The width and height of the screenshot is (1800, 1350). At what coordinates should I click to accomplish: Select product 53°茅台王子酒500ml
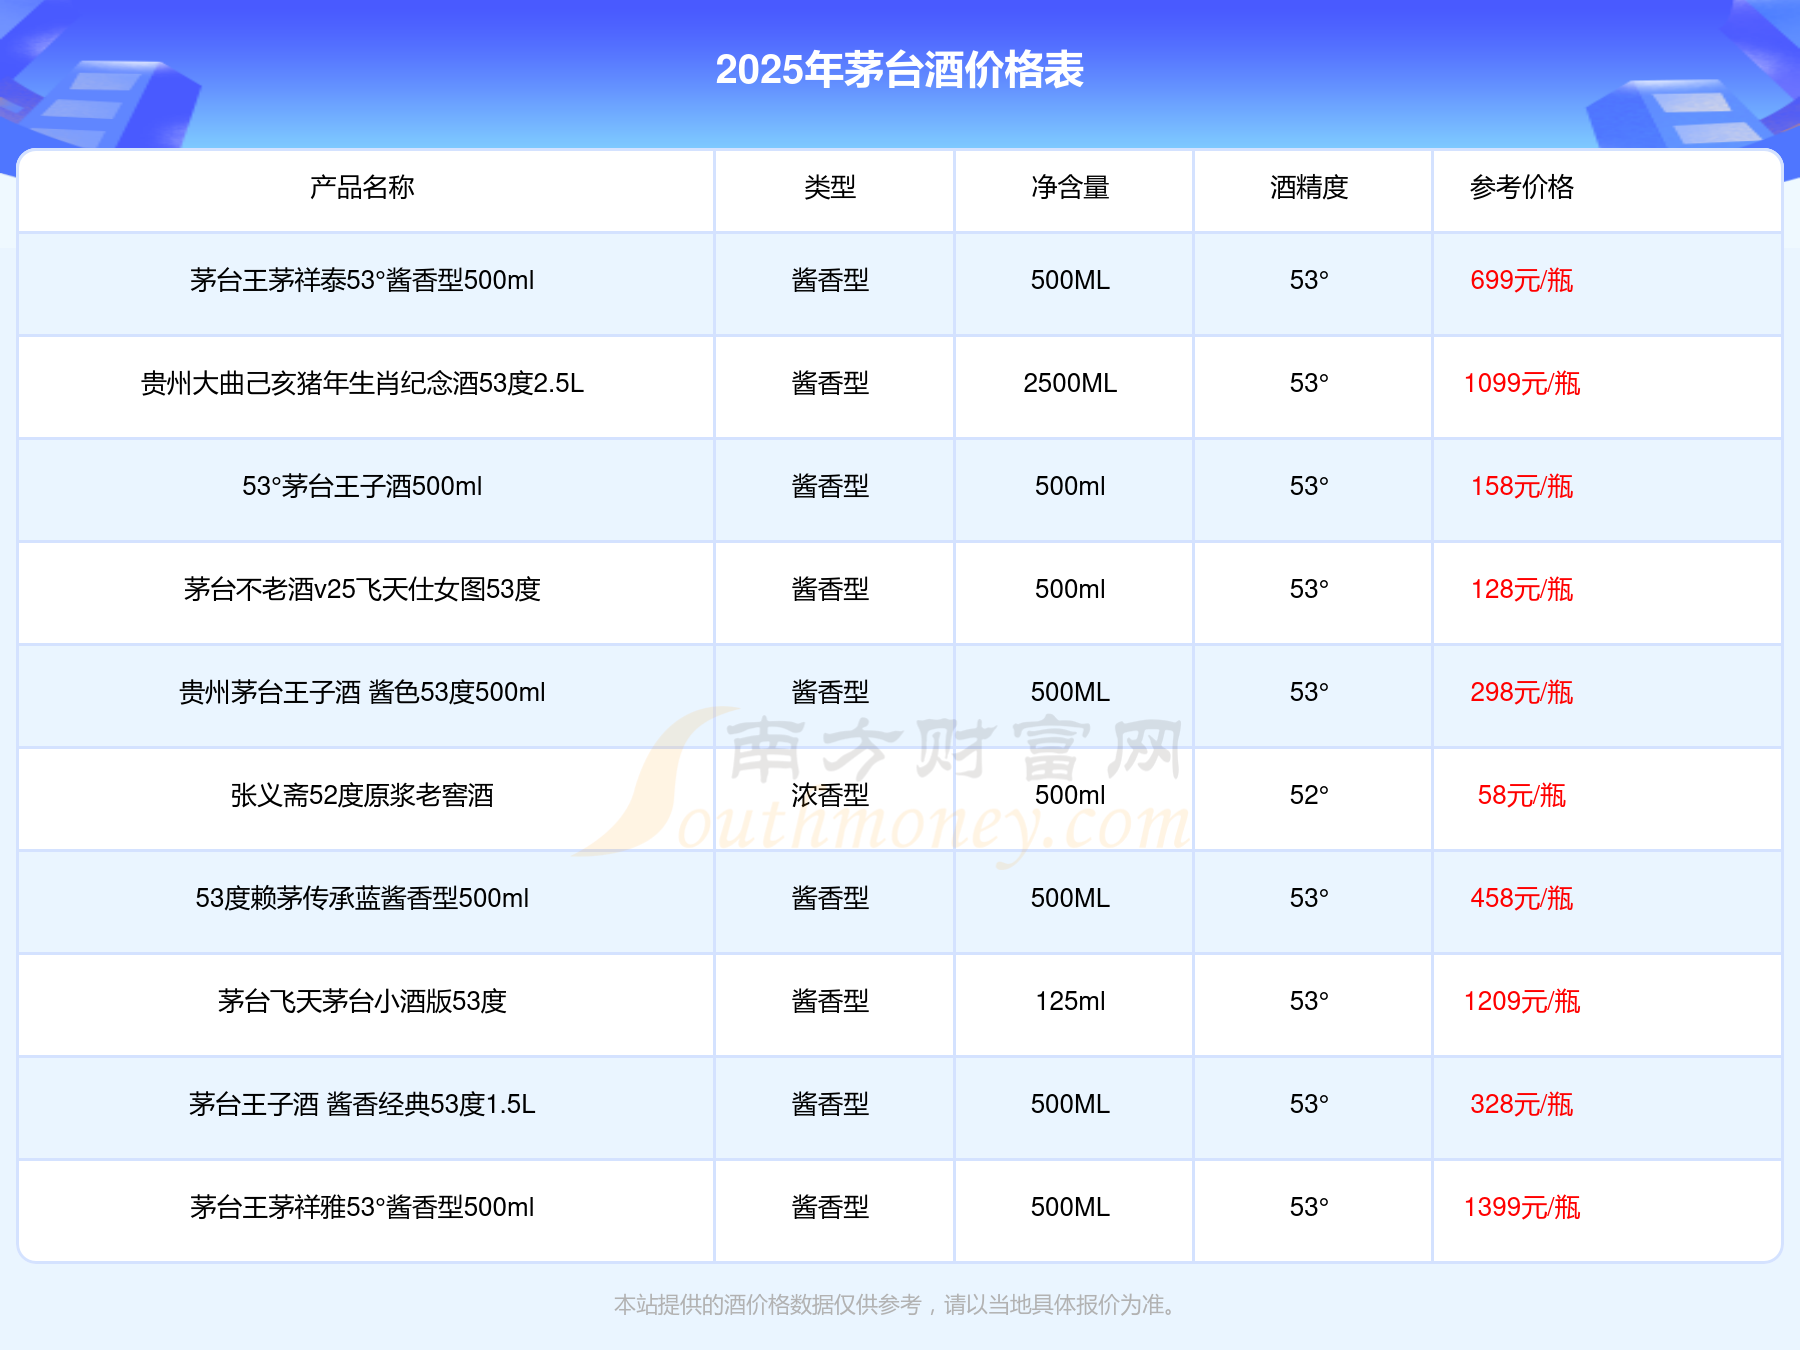tap(362, 486)
